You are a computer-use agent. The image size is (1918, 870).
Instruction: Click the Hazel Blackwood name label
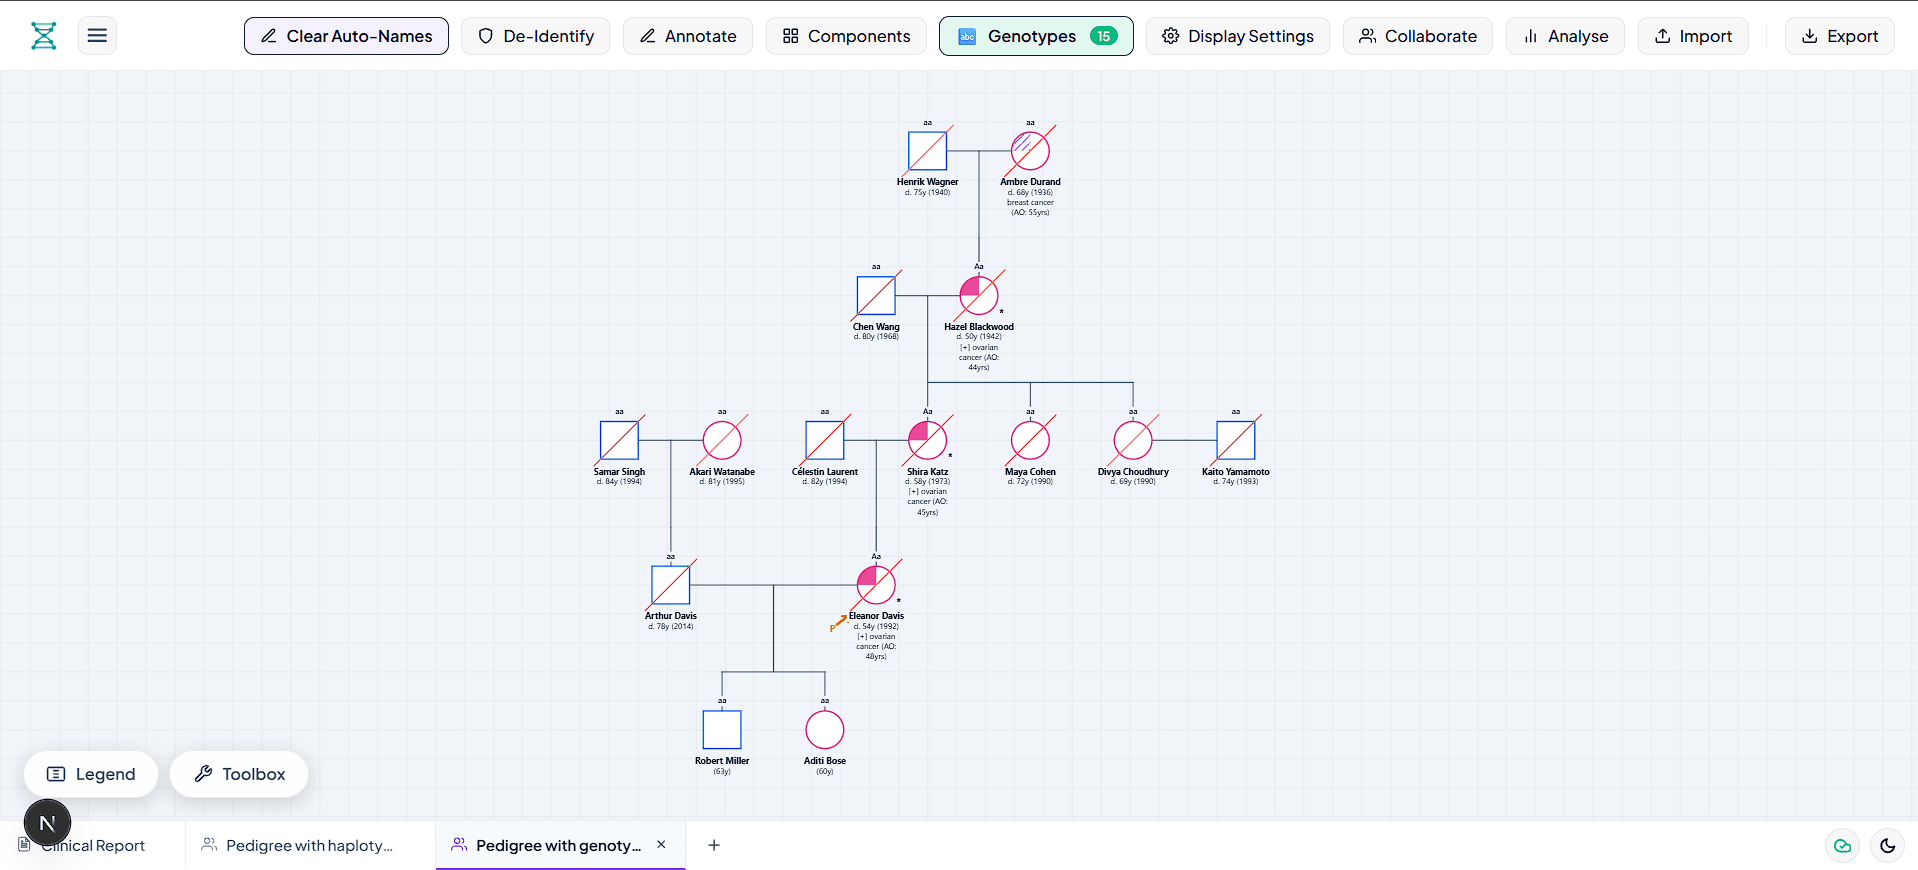[979, 327]
